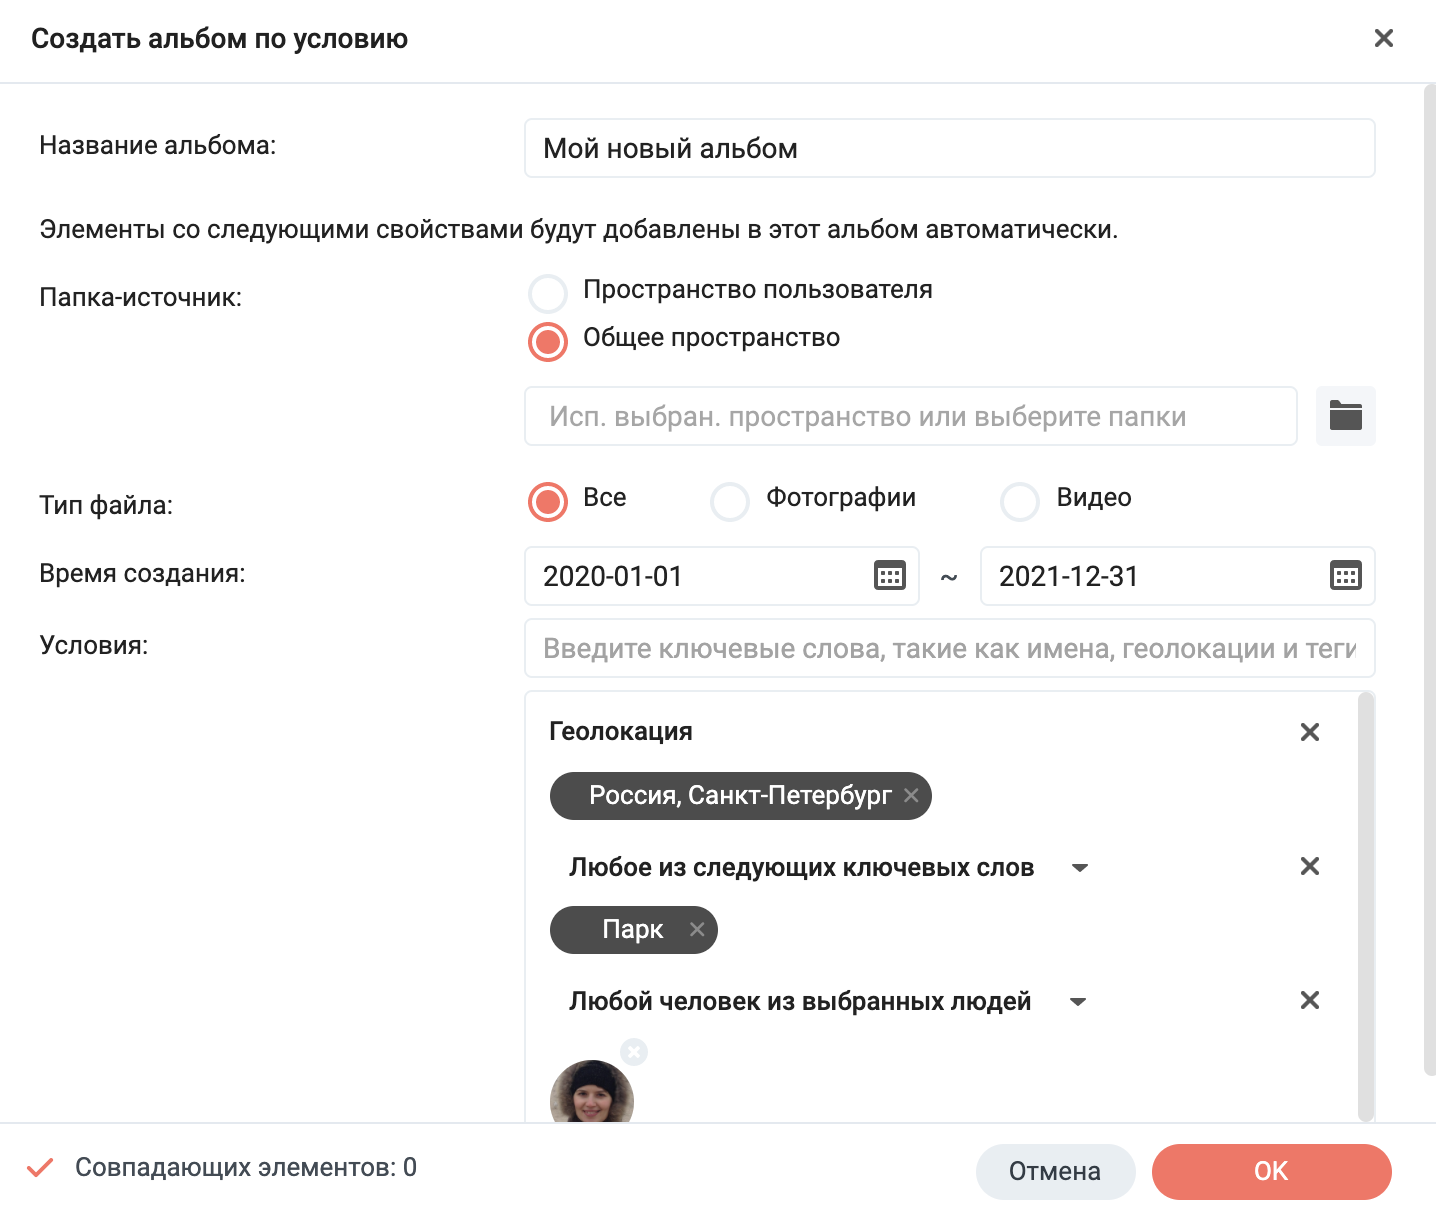Remove the Парк keyword tag
Viewport: 1436px width, 1218px height.
tap(697, 929)
